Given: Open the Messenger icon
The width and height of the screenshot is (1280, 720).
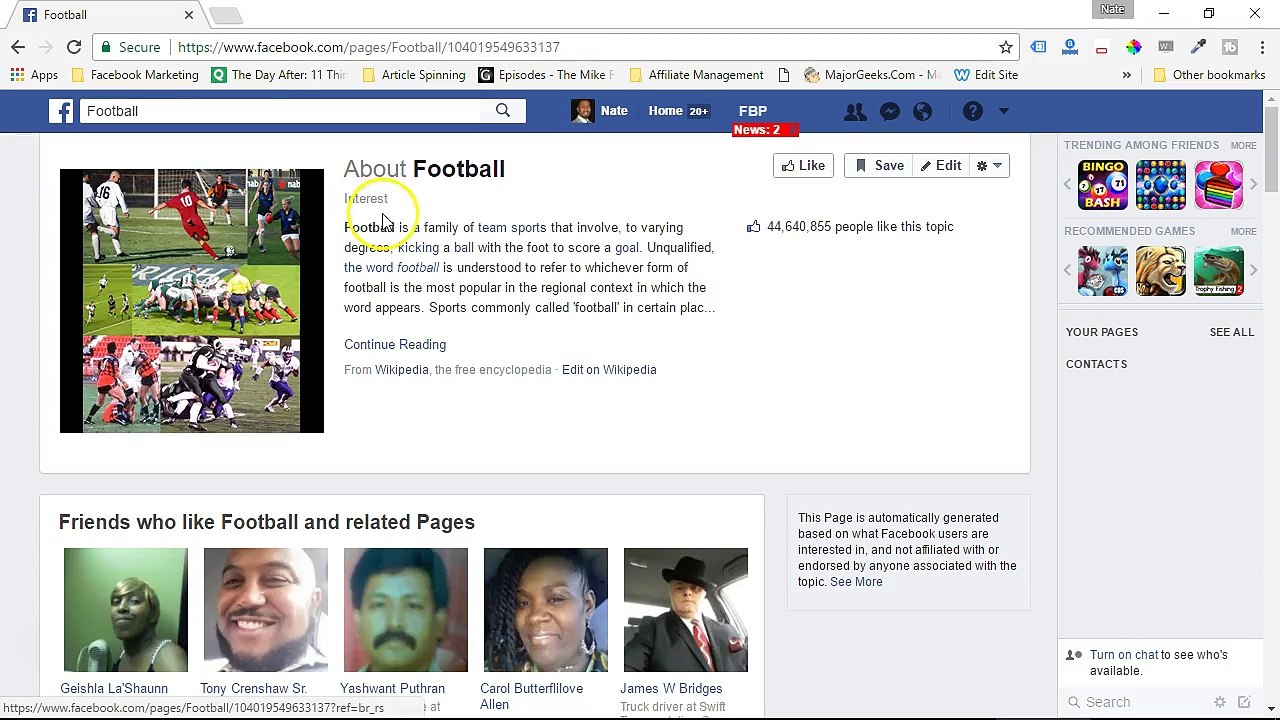Looking at the screenshot, I should tap(889, 112).
